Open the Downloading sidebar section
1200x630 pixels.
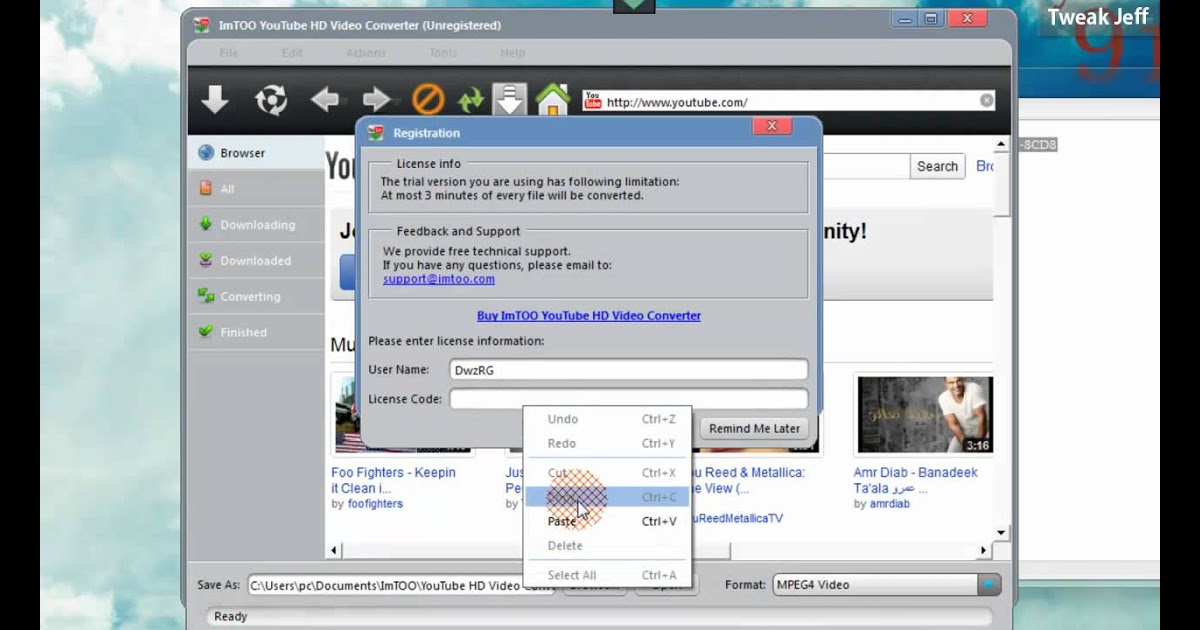click(x=256, y=225)
